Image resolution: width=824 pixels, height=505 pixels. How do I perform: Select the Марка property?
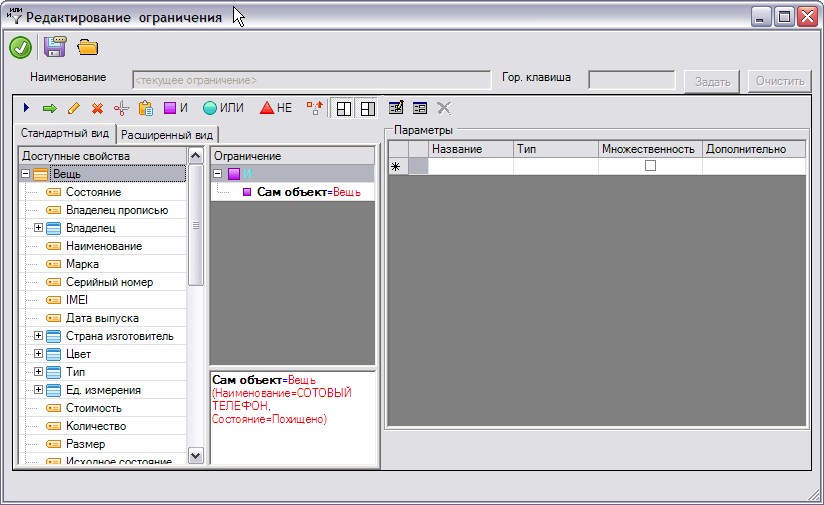(x=83, y=264)
